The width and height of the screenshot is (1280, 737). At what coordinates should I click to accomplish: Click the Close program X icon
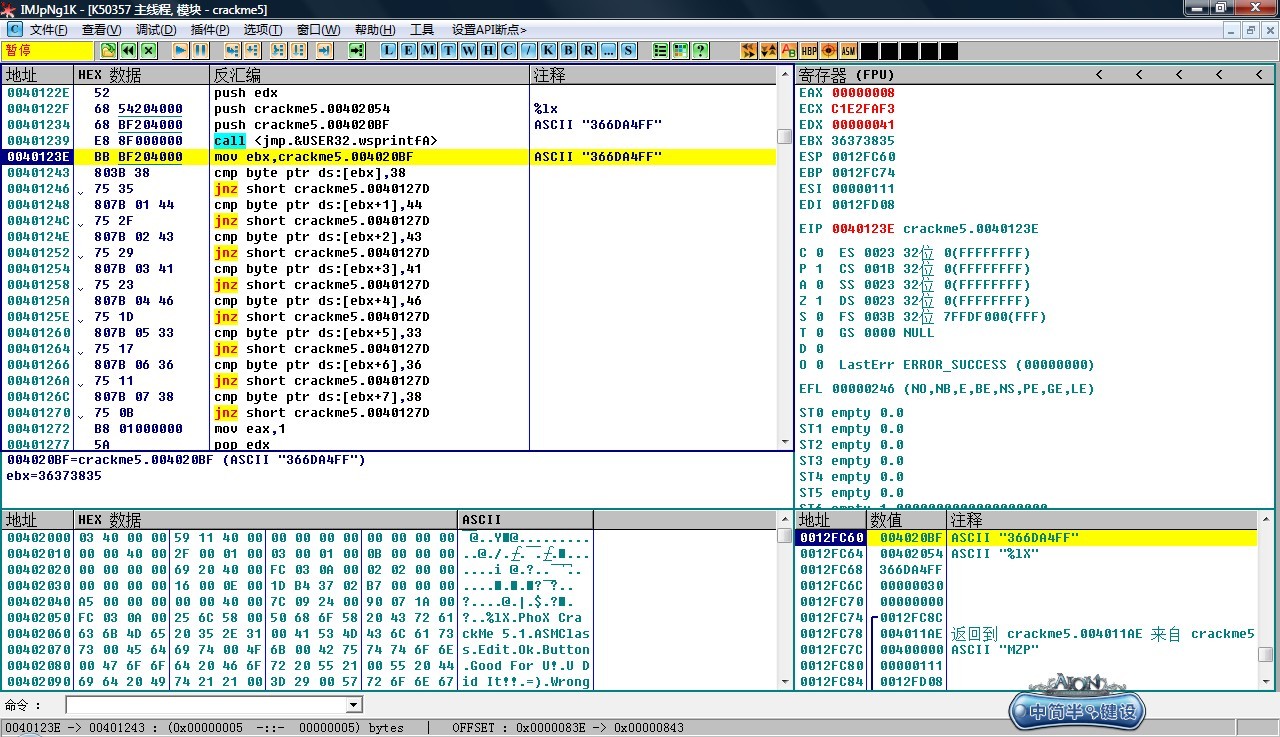click(149, 50)
